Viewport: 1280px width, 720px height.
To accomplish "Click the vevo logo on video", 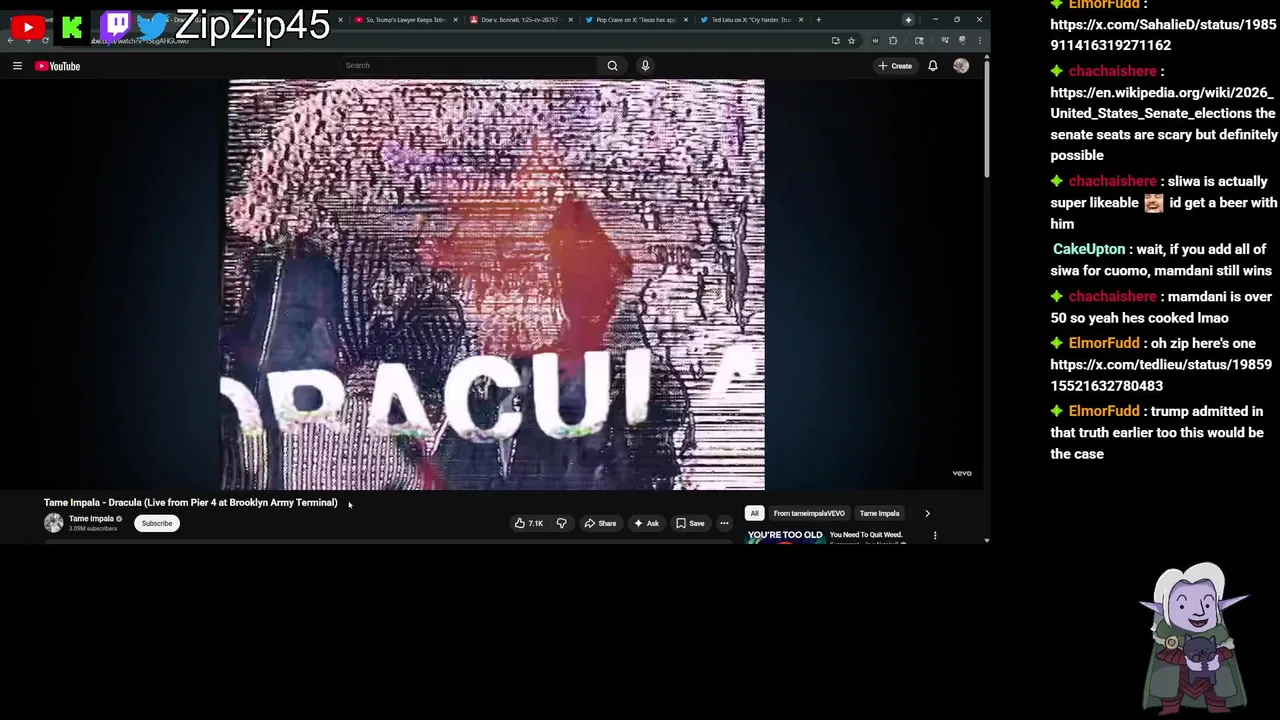I will [961, 473].
